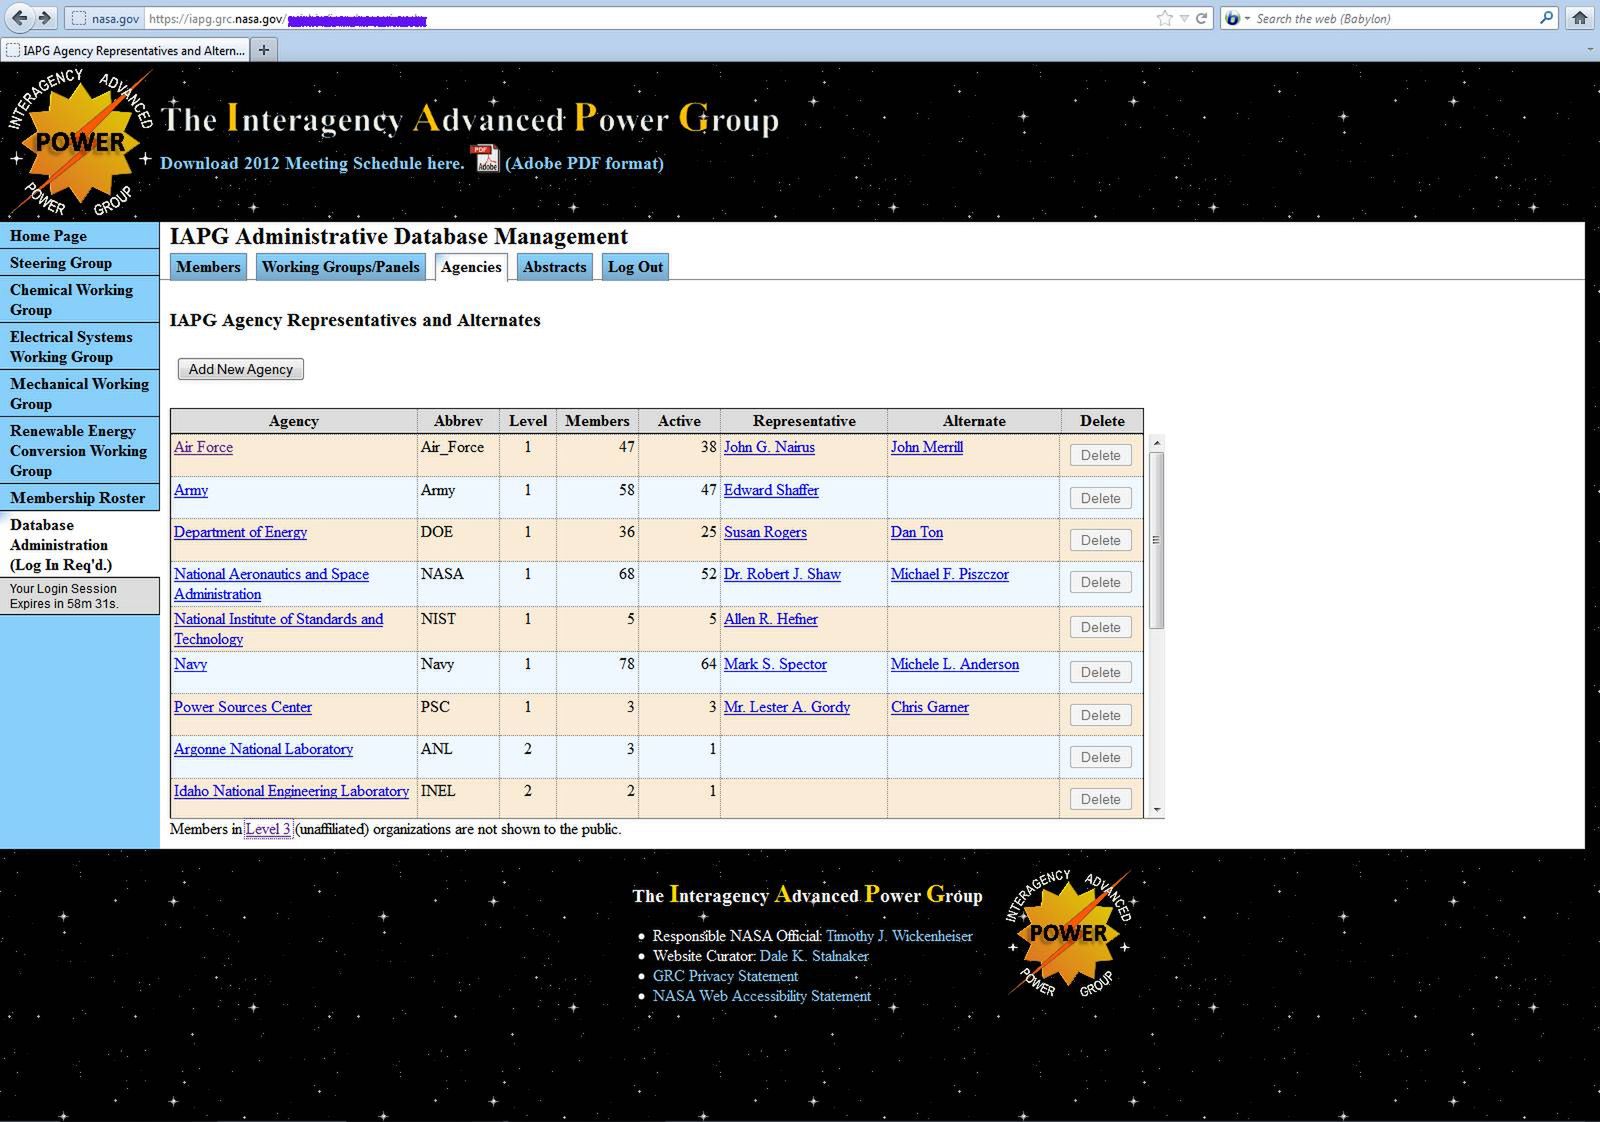Open Database Administration sidebar item
The height and width of the screenshot is (1122, 1600).
79,545
